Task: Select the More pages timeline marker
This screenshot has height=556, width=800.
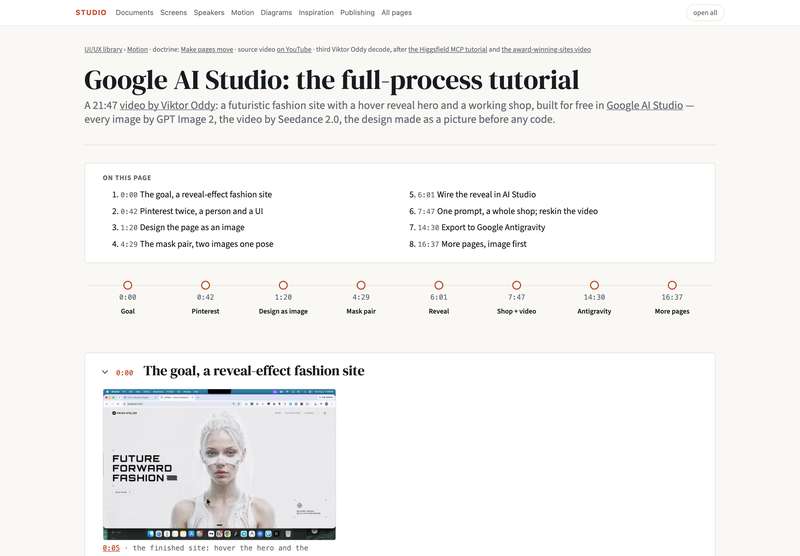Action: coord(672,285)
